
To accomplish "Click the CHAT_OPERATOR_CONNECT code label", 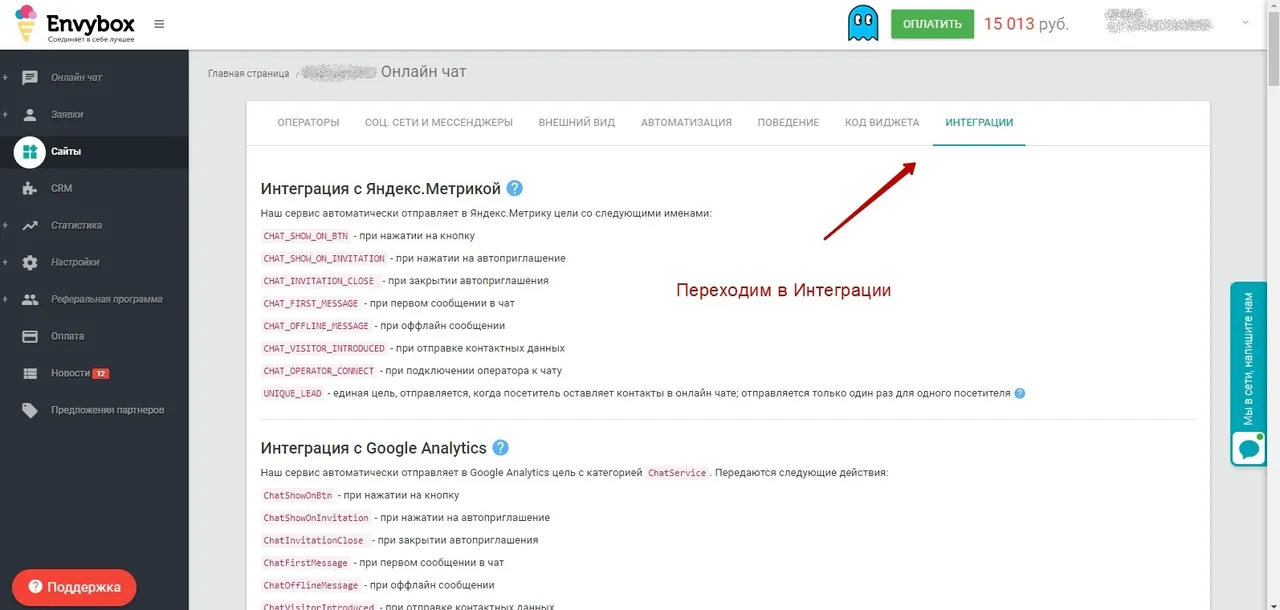I will point(319,371).
